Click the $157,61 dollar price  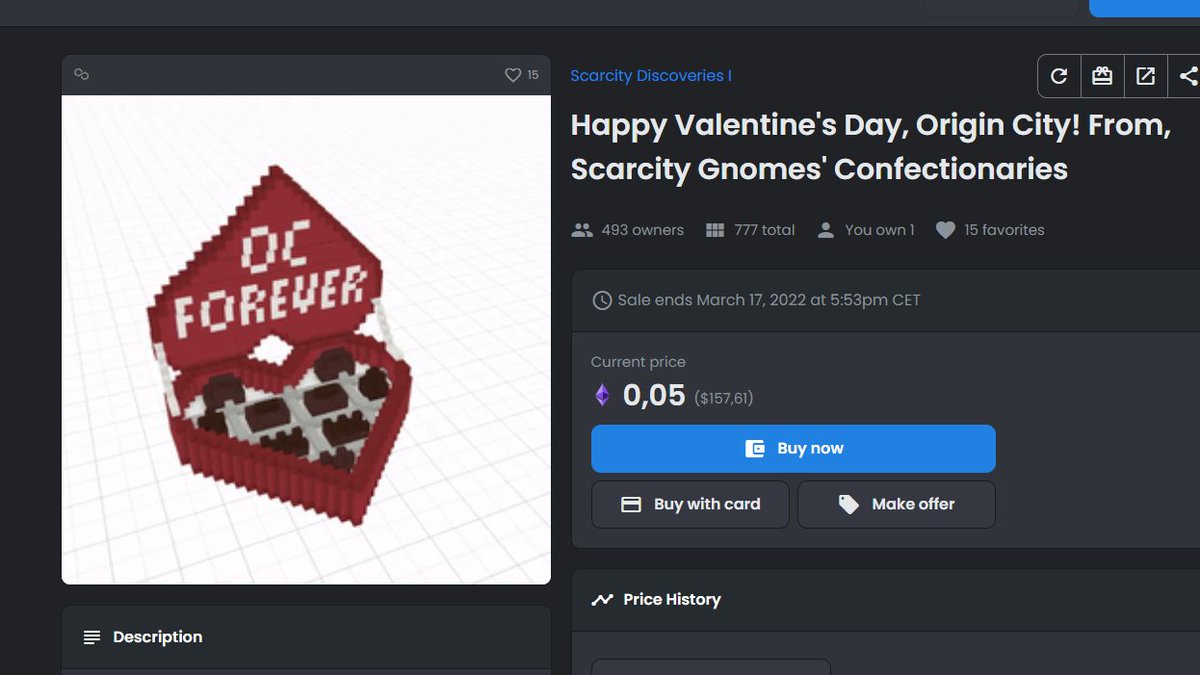[x=724, y=398]
